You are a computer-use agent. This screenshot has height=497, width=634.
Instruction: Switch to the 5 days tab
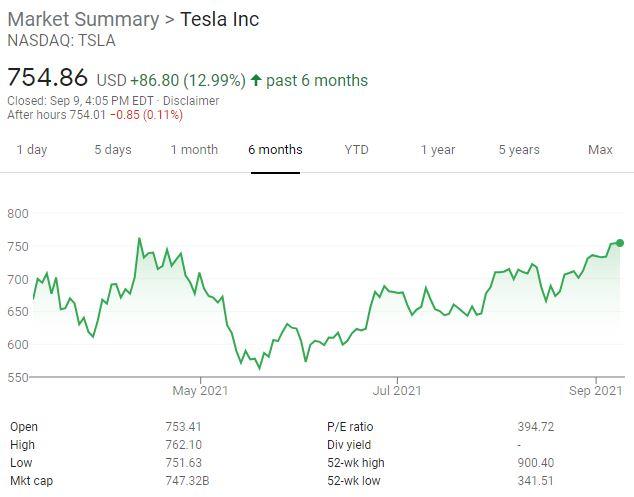(x=112, y=150)
